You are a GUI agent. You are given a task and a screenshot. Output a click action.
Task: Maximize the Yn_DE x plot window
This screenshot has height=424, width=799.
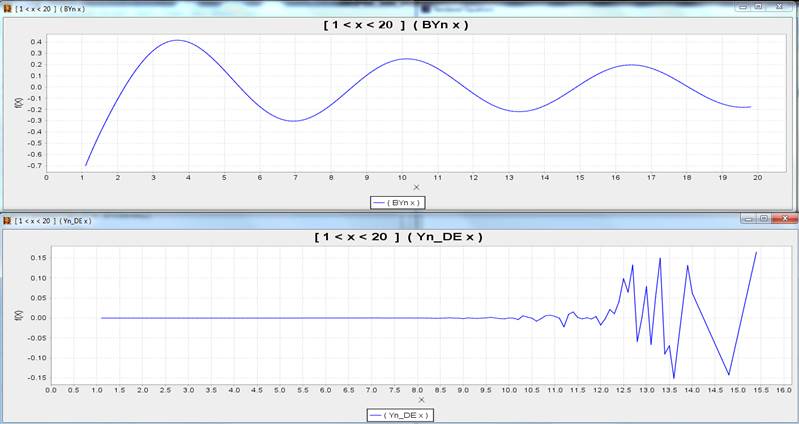point(763,219)
